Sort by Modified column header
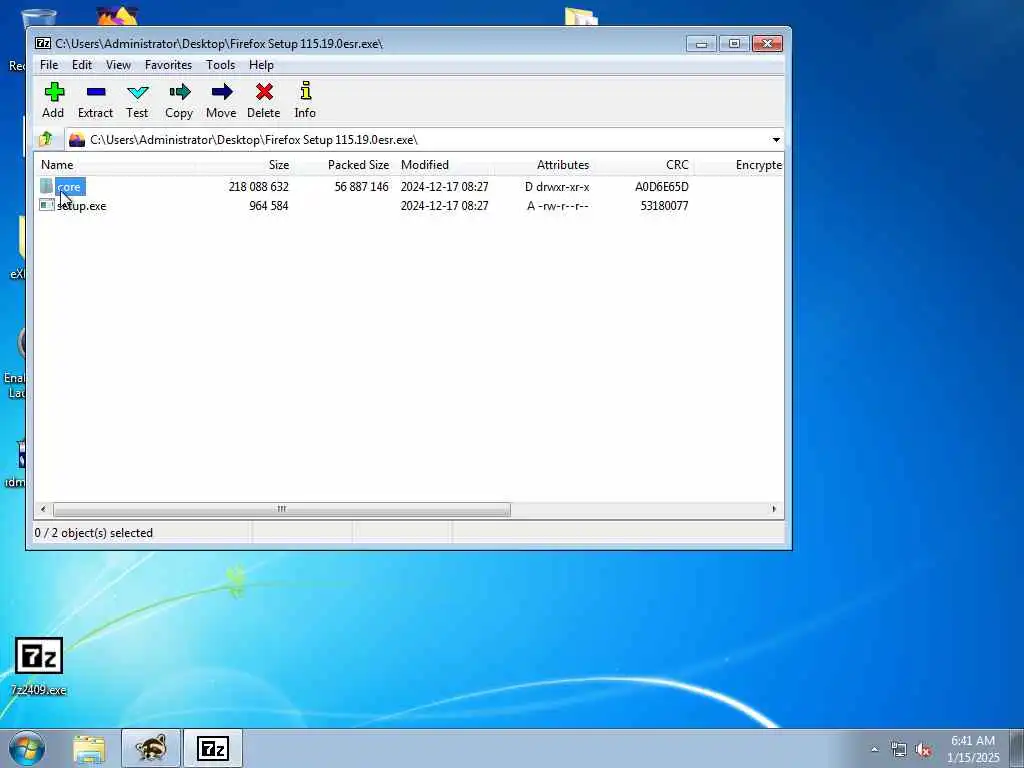This screenshot has height=768, width=1024. click(x=444, y=165)
